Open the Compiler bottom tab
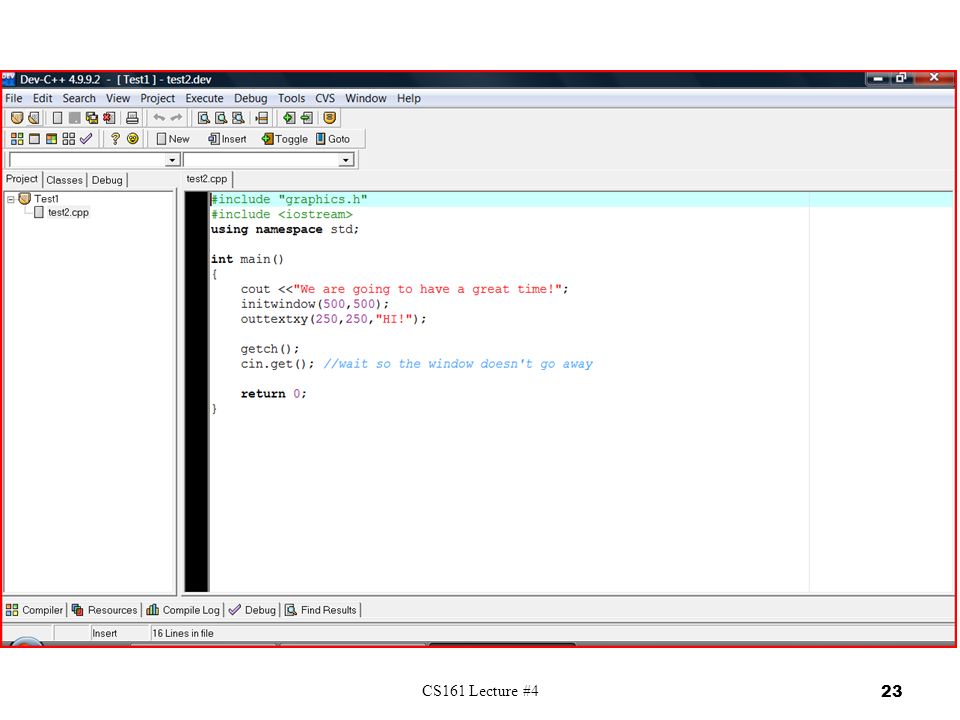Screen dimensions: 960x720 point(34,610)
